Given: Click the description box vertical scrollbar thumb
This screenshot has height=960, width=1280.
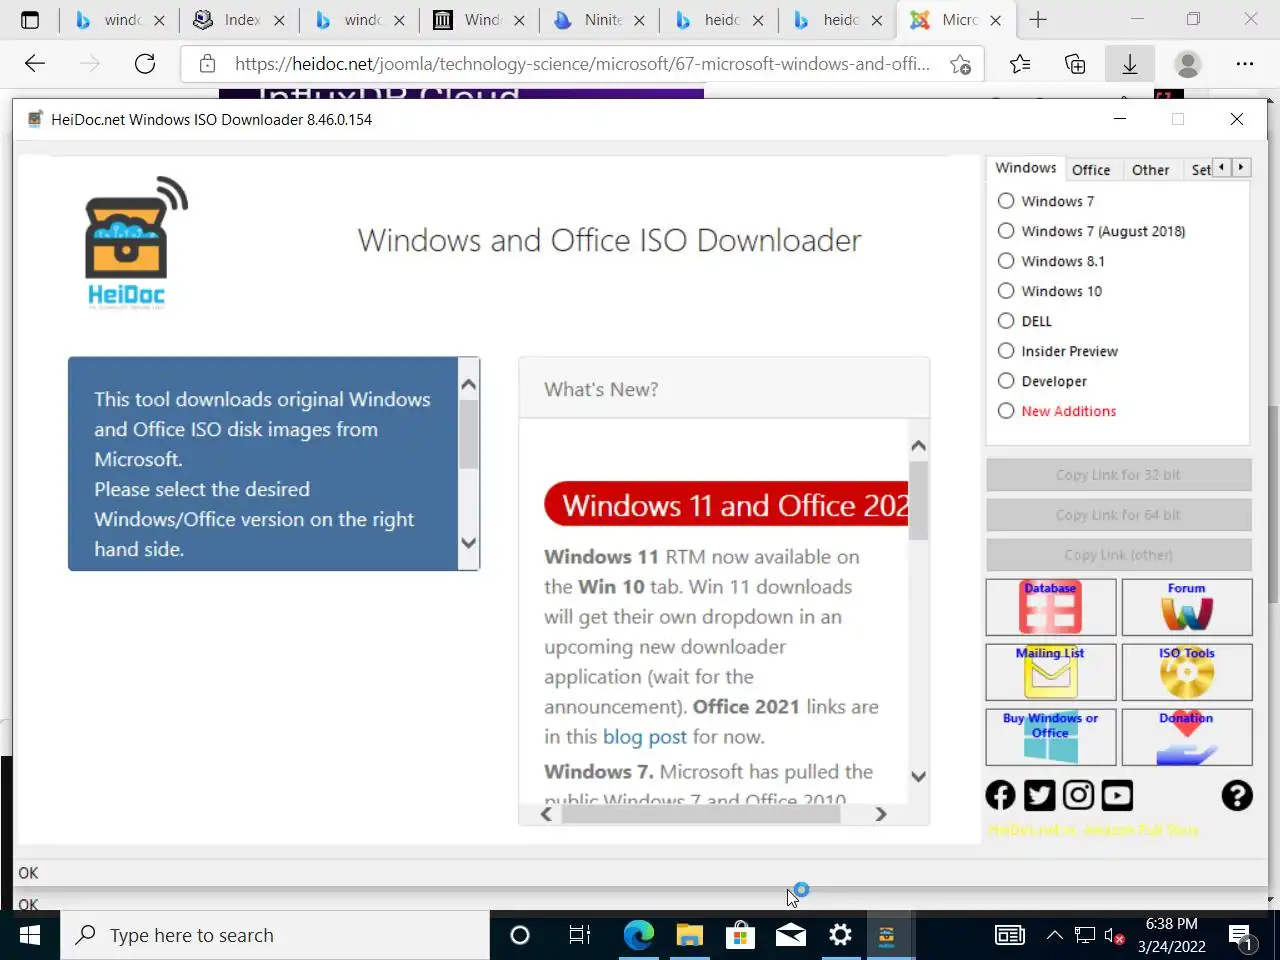Looking at the screenshot, I should 468,434.
